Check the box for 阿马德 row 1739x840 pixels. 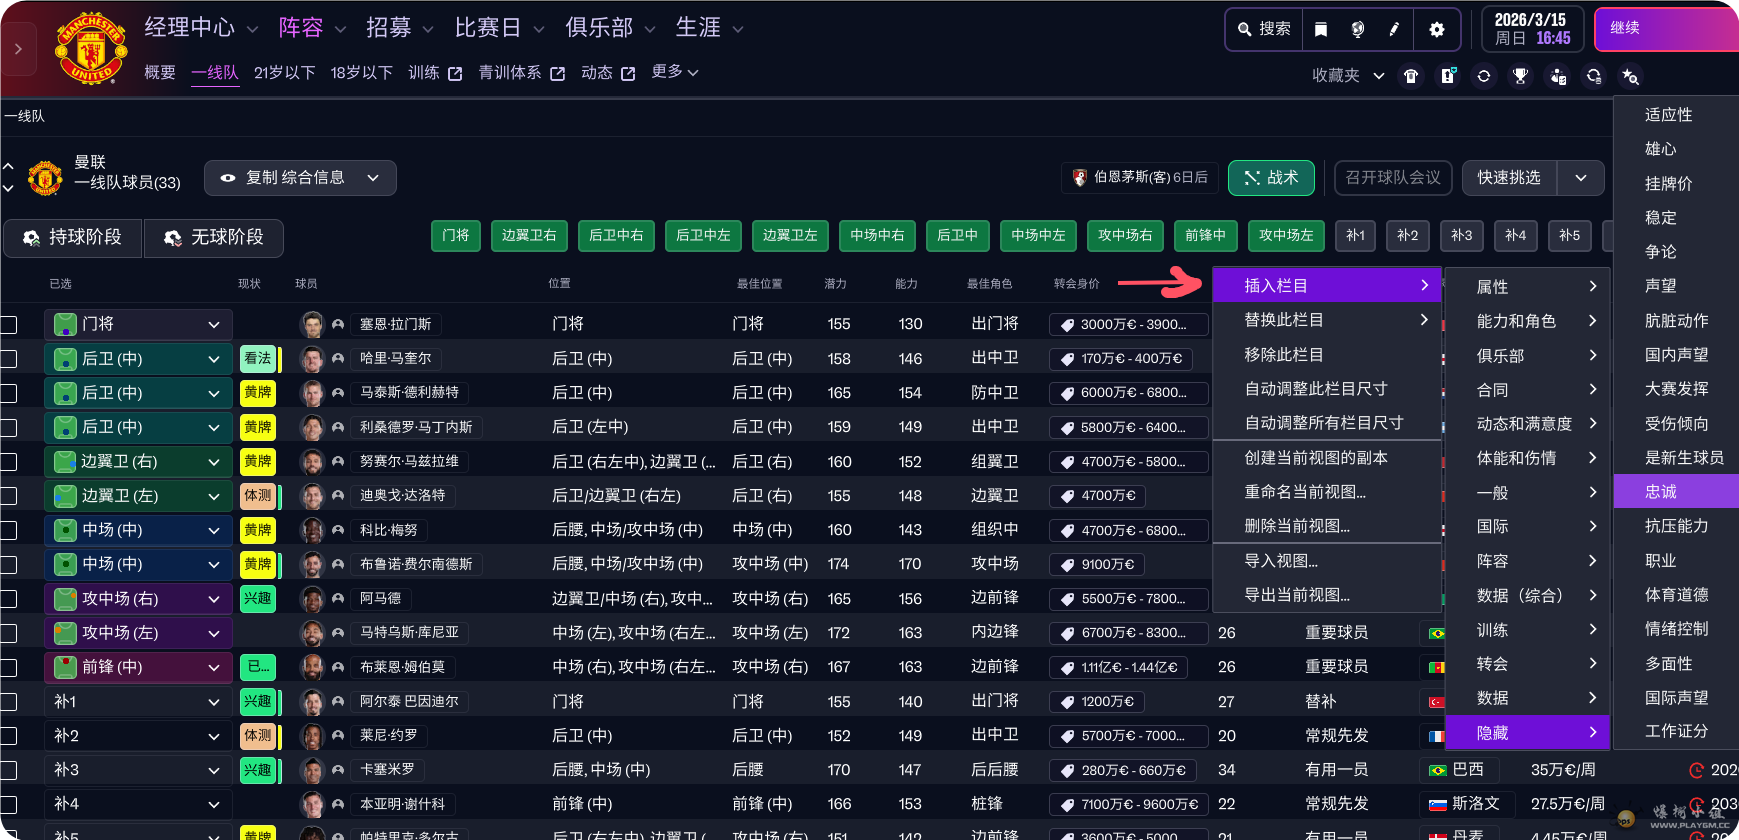9,599
